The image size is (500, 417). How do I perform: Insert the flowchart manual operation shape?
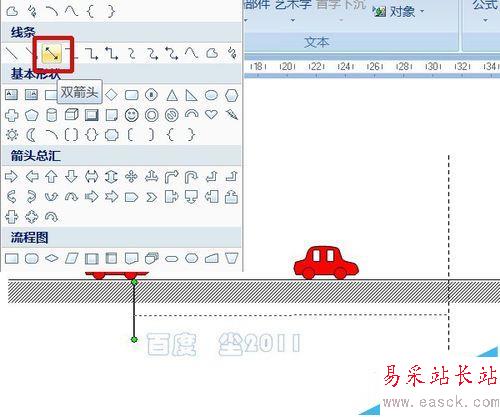[232, 258]
